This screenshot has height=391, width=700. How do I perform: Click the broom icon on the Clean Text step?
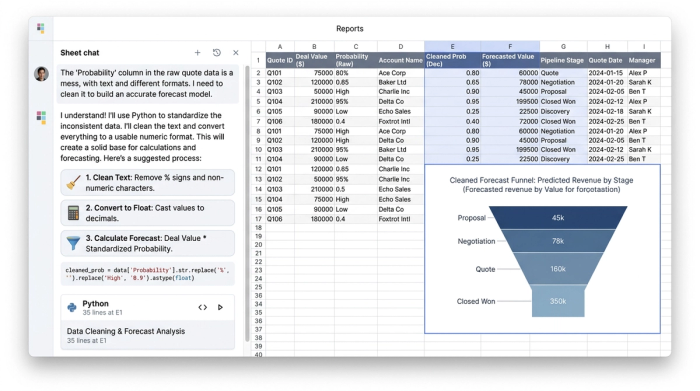click(x=73, y=183)
